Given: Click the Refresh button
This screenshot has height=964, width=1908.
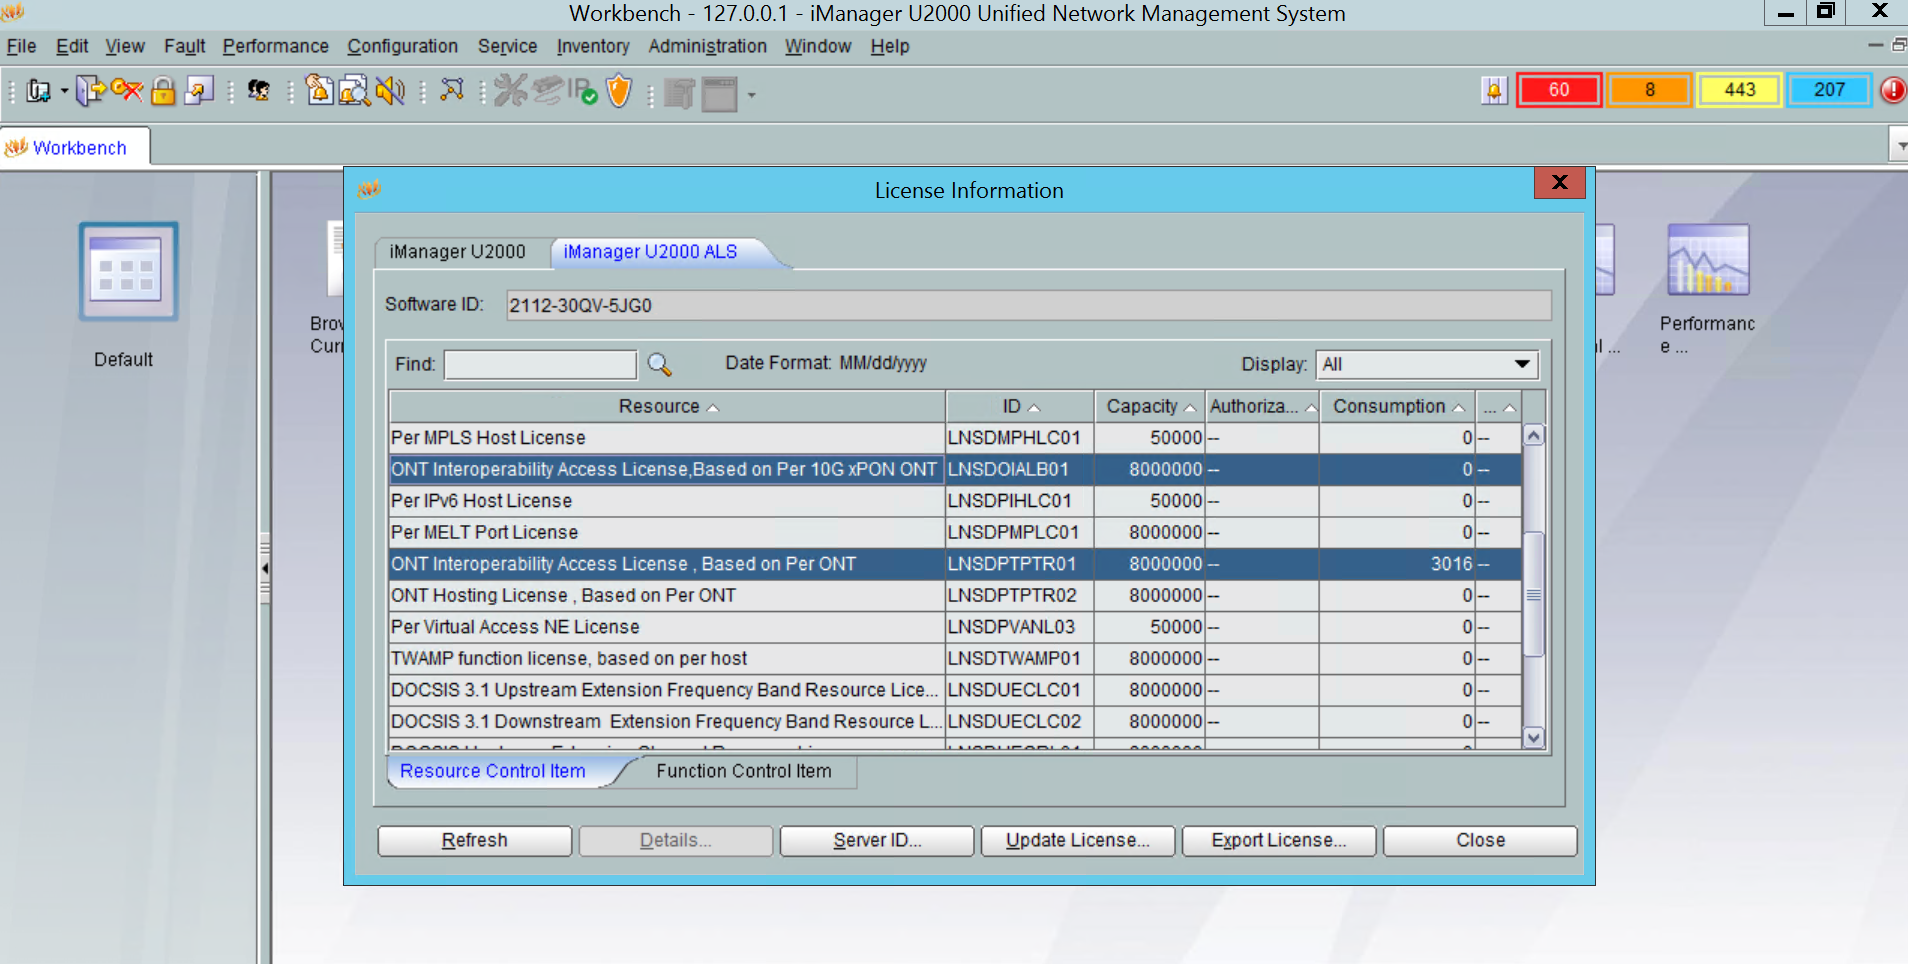Looking at the screenshot, I should click(475, 841).
